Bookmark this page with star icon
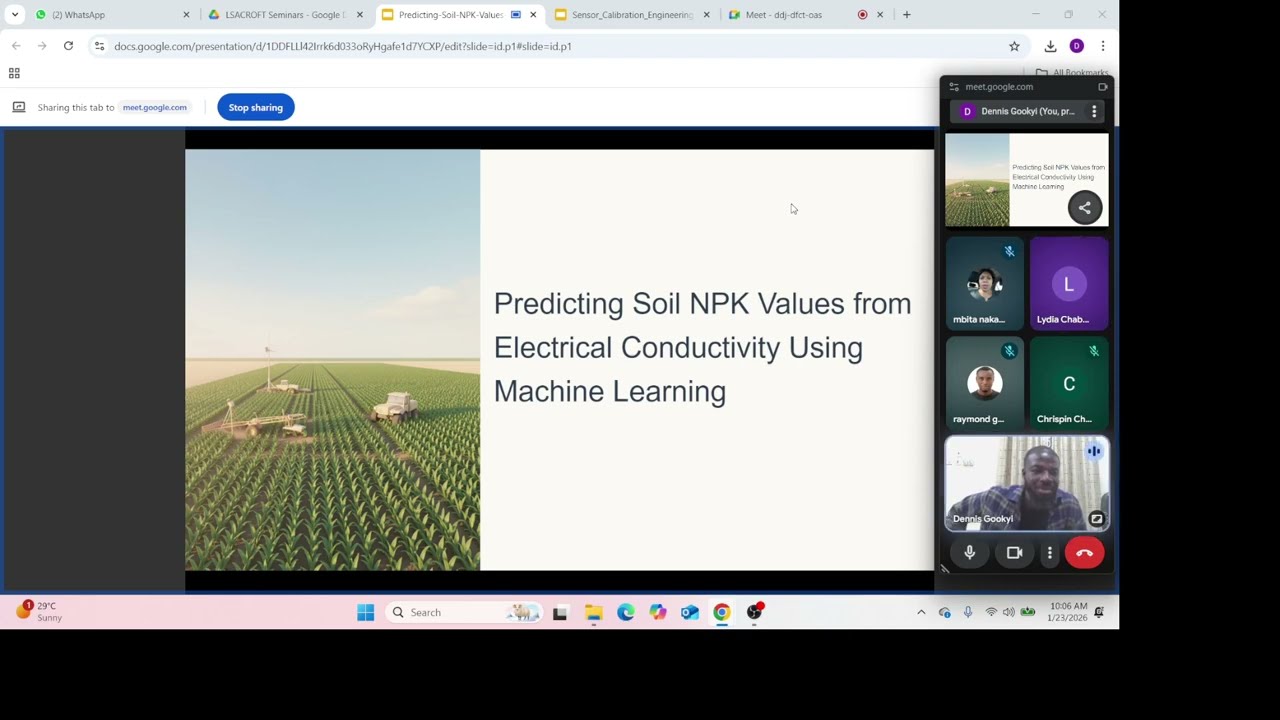This screenshot has height=720, width=1280. [x=1014, y=46]
